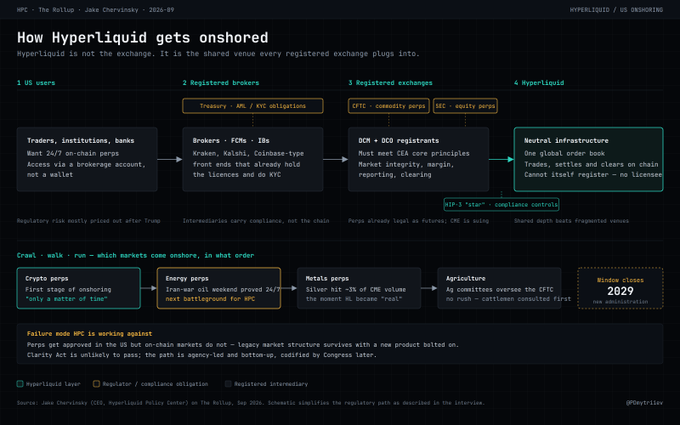Click the 'Crypto perps' card heading

click(x=47, y=278)
